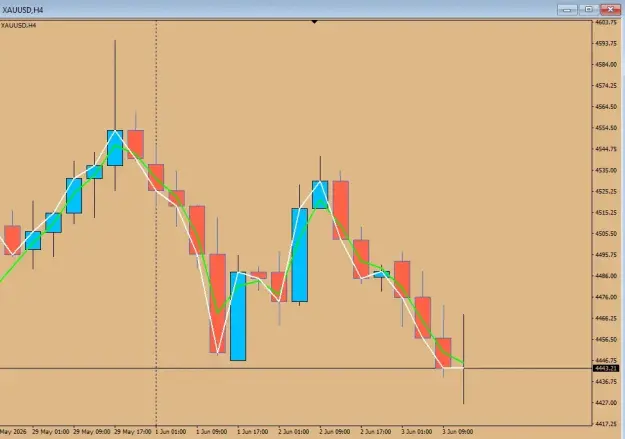
Task: Click the 29 May 01:00 time label
Action: pos(51,432)
